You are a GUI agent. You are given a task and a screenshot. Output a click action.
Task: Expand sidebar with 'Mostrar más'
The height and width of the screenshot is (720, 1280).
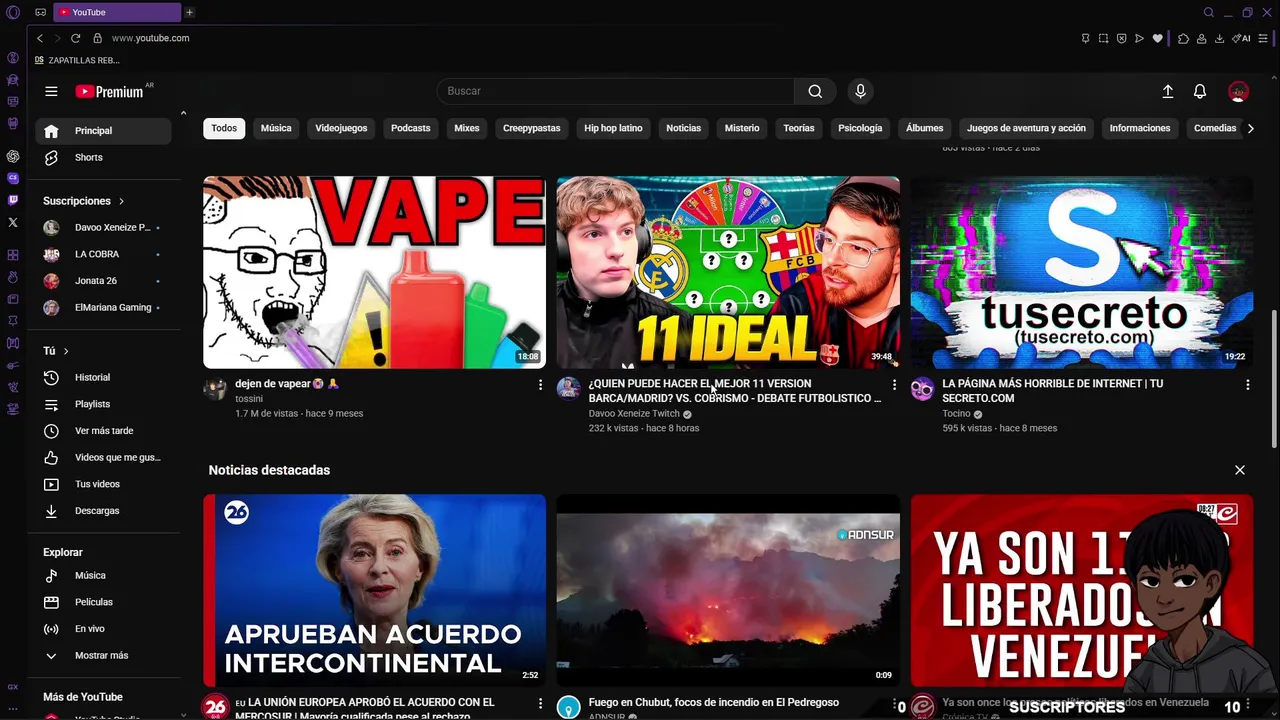[101, 655]
